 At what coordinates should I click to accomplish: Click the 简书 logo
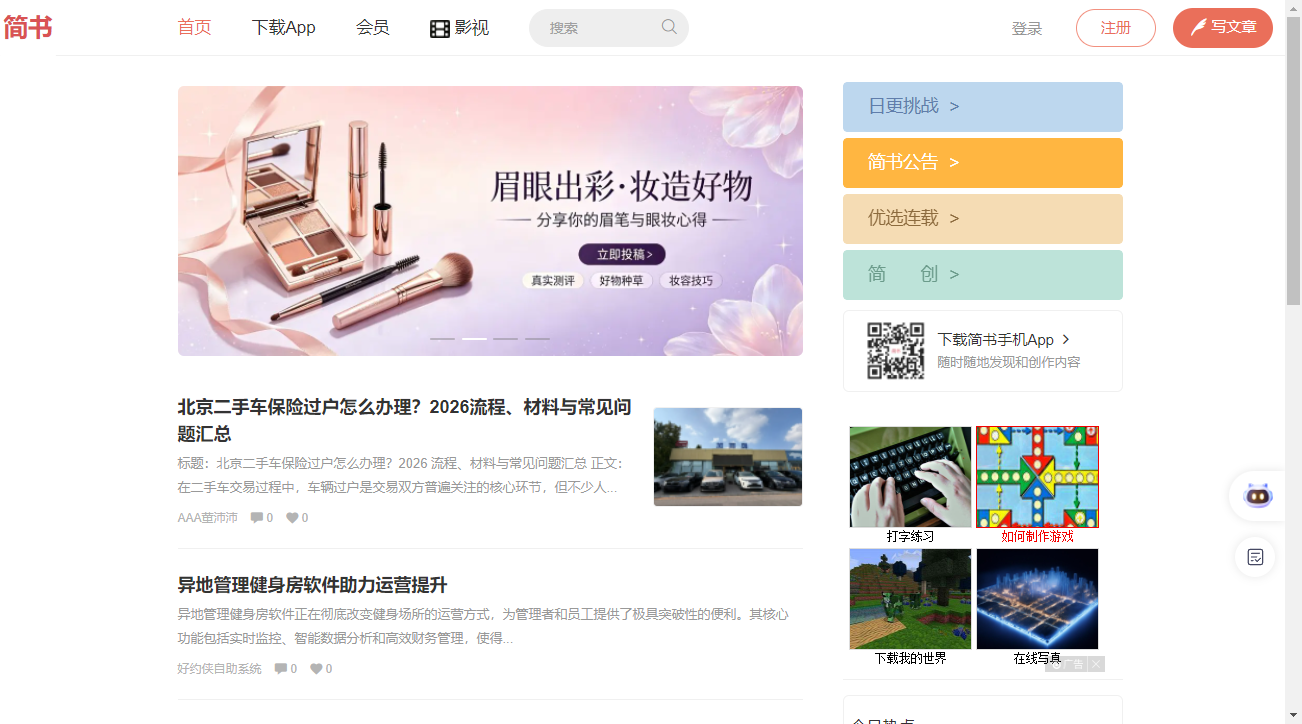pyautogui.click(x=28, y=28)
